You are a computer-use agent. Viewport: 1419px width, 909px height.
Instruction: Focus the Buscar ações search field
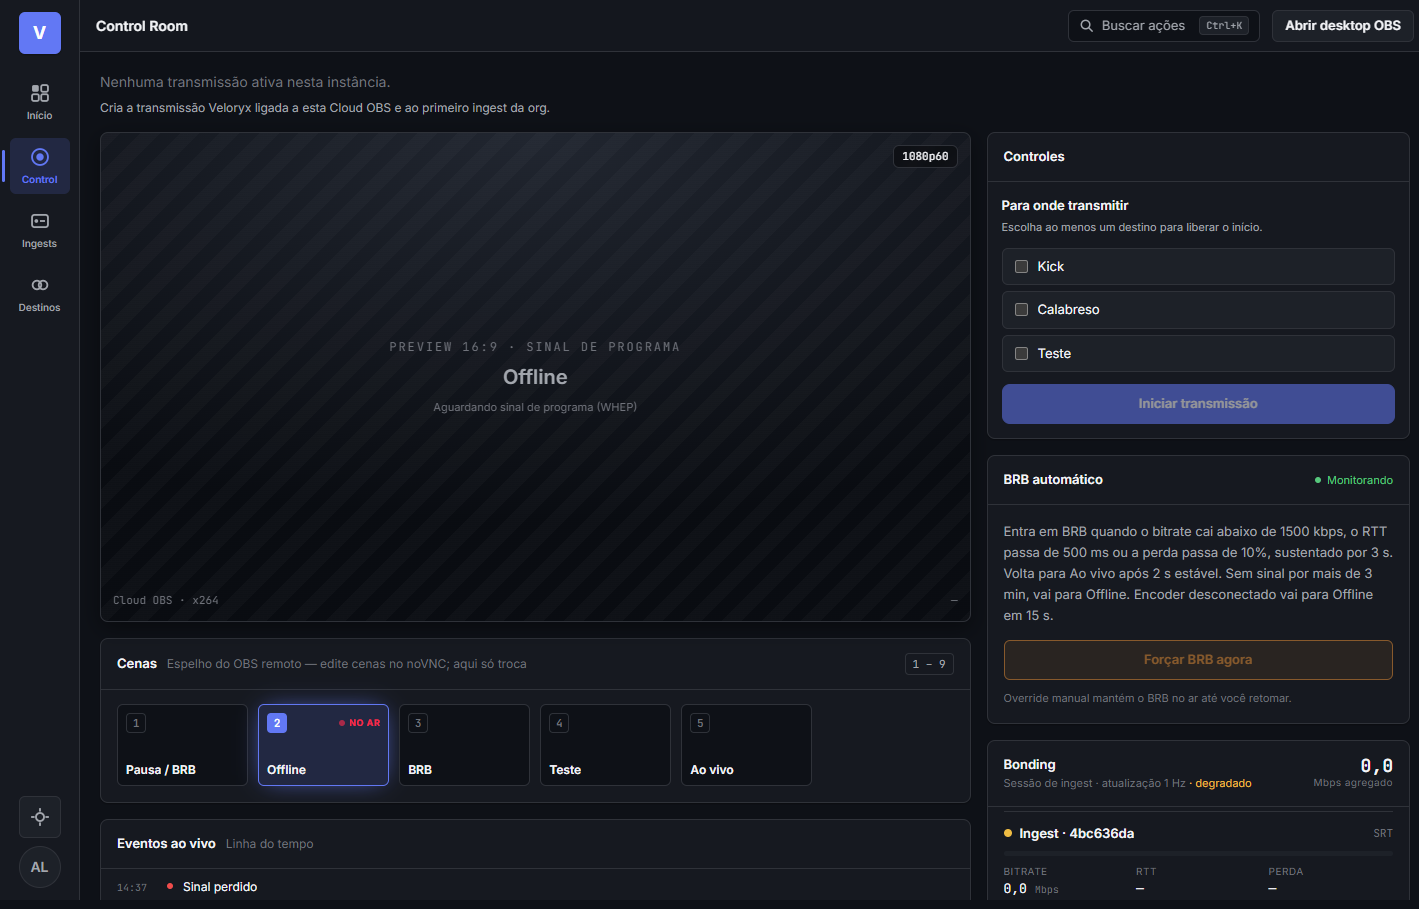pos(1164,26)
